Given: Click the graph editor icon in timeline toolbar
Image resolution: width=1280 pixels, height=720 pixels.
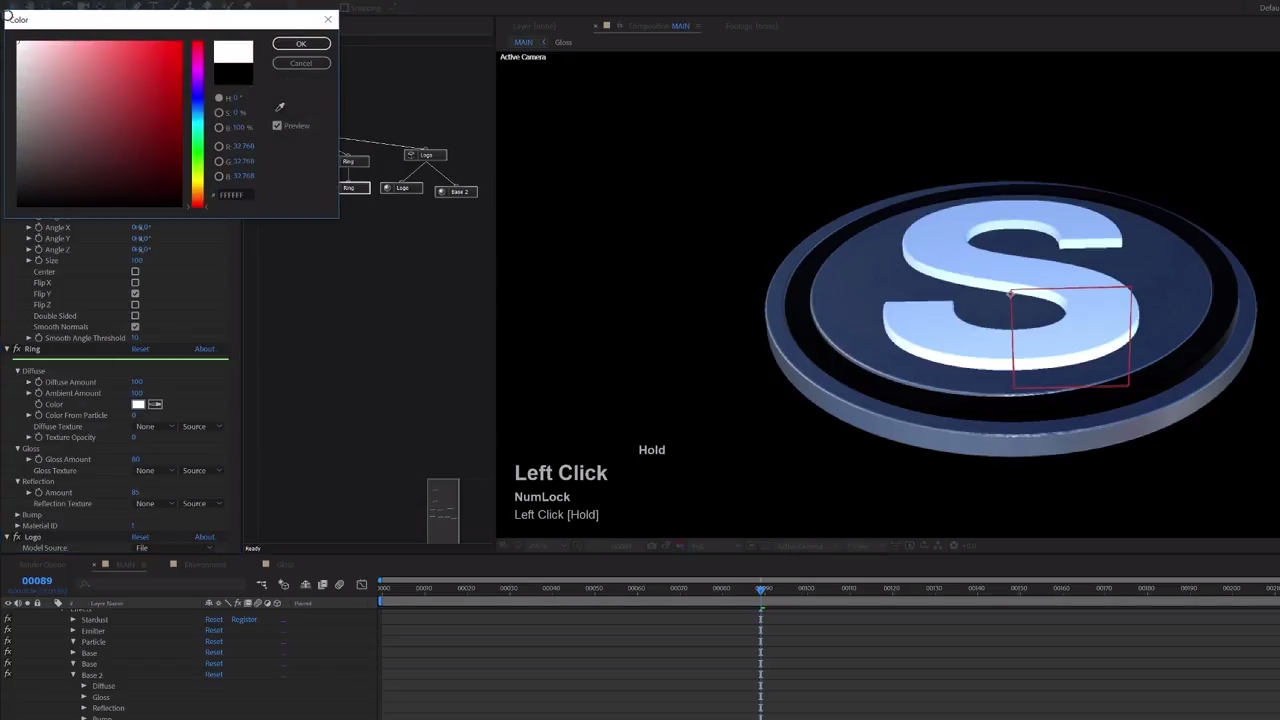Looking at the screenshot, I should click(x=361, y=585).
